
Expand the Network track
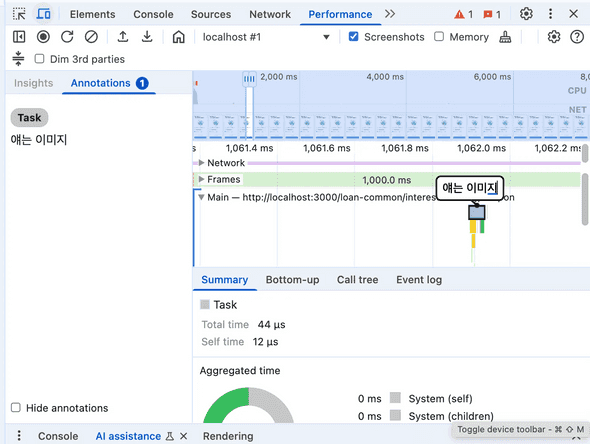201,163
